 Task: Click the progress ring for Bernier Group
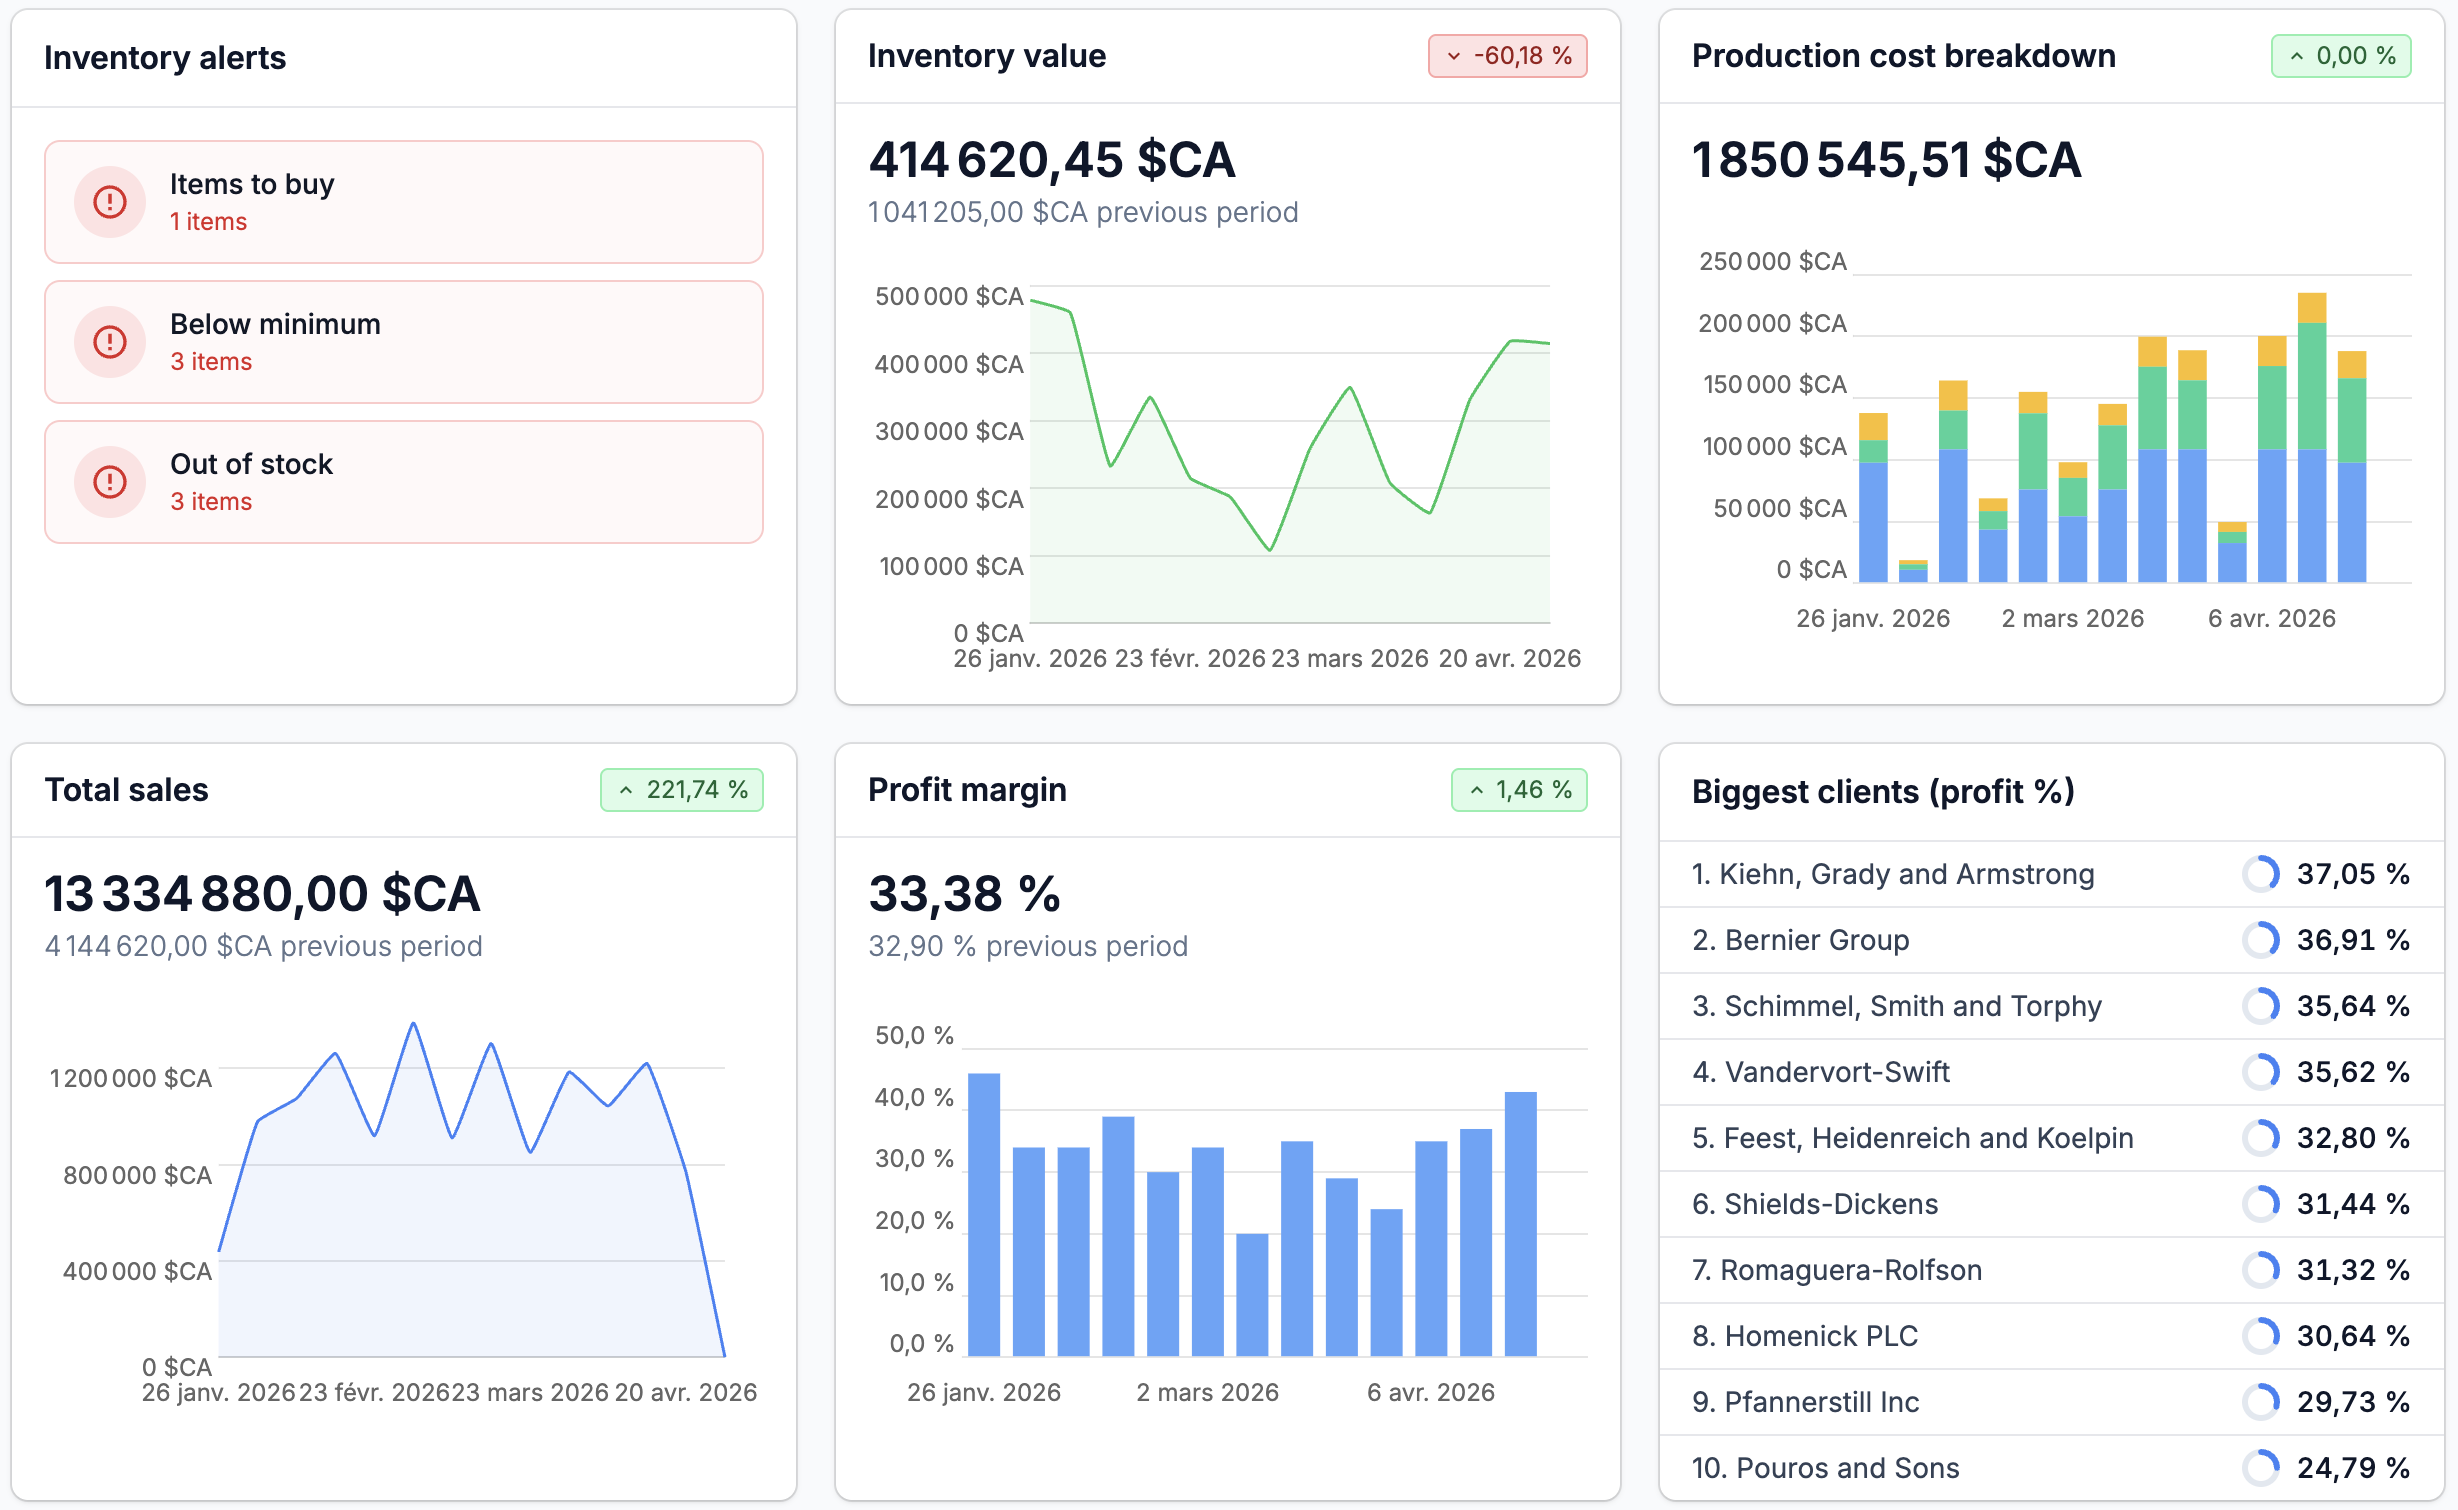[2260, 940]
